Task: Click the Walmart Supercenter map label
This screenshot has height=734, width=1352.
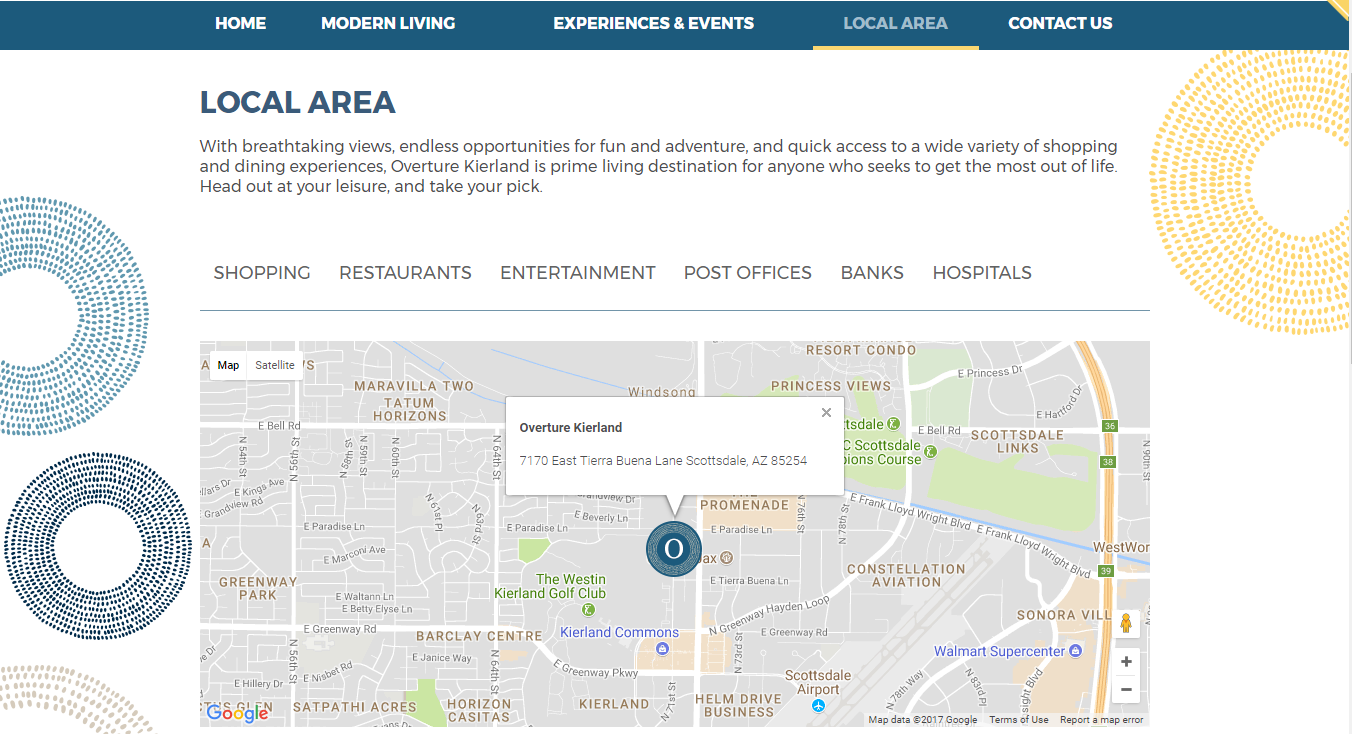Action: tap(999, 652)
